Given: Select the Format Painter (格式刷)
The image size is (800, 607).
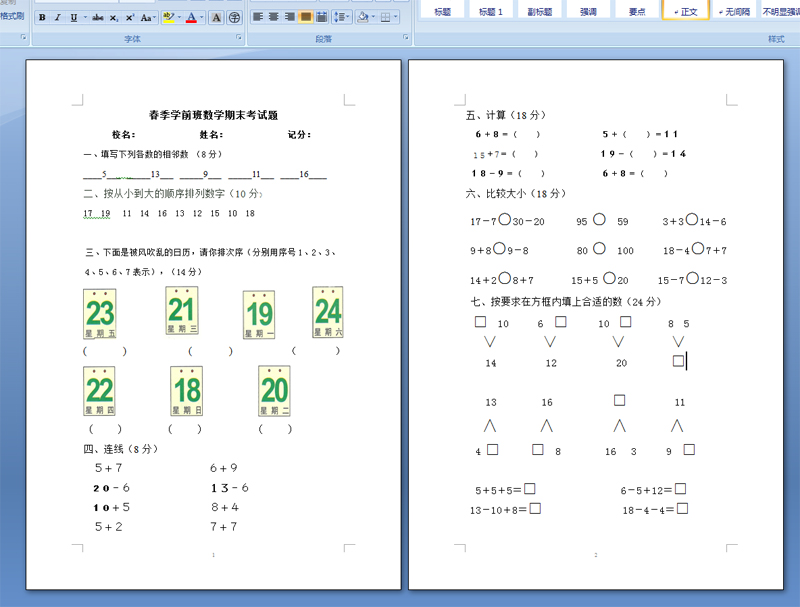Looking at the screenshot, I should [x=12, y=16].
